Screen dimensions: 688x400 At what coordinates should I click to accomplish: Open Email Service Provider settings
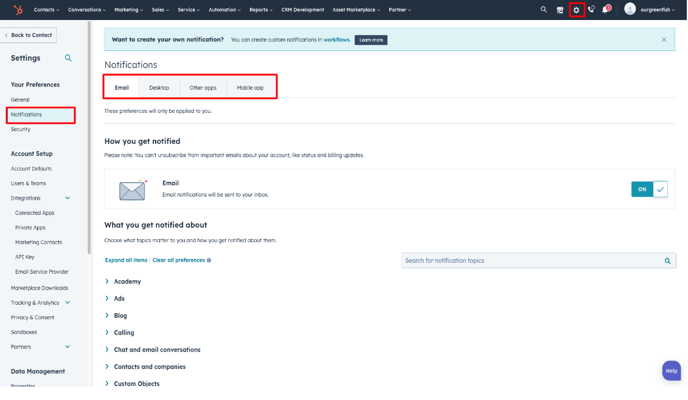pyautogui.click(x=42, y=272)
